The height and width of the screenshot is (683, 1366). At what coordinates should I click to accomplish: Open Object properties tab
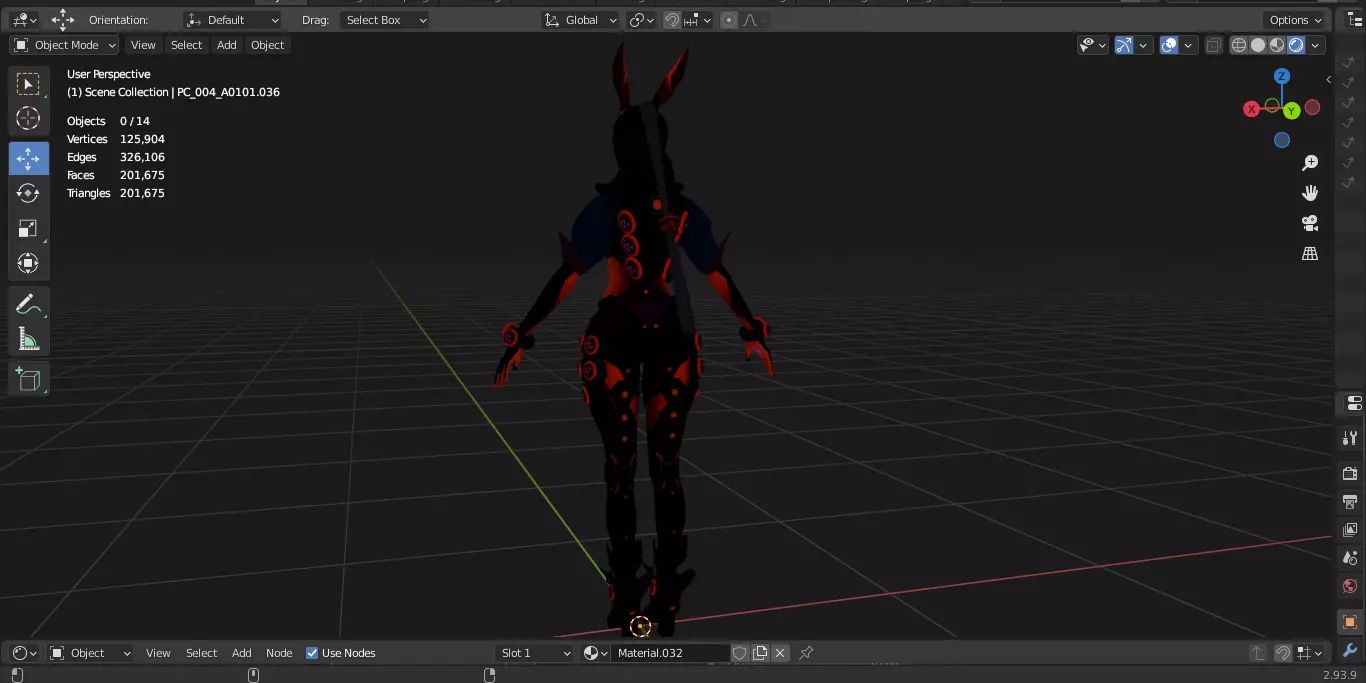[x=1350, y=622]
